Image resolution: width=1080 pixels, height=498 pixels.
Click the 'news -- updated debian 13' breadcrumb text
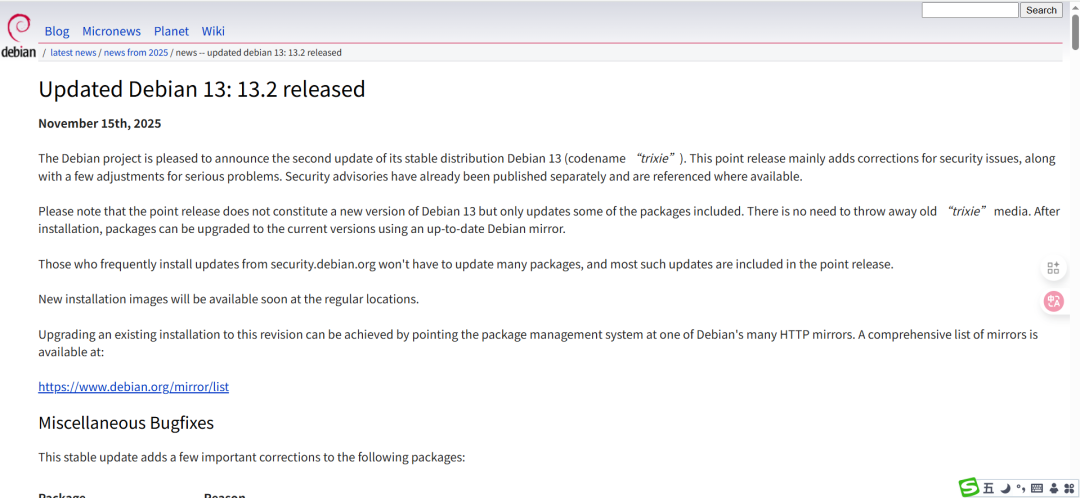(258, 52)
